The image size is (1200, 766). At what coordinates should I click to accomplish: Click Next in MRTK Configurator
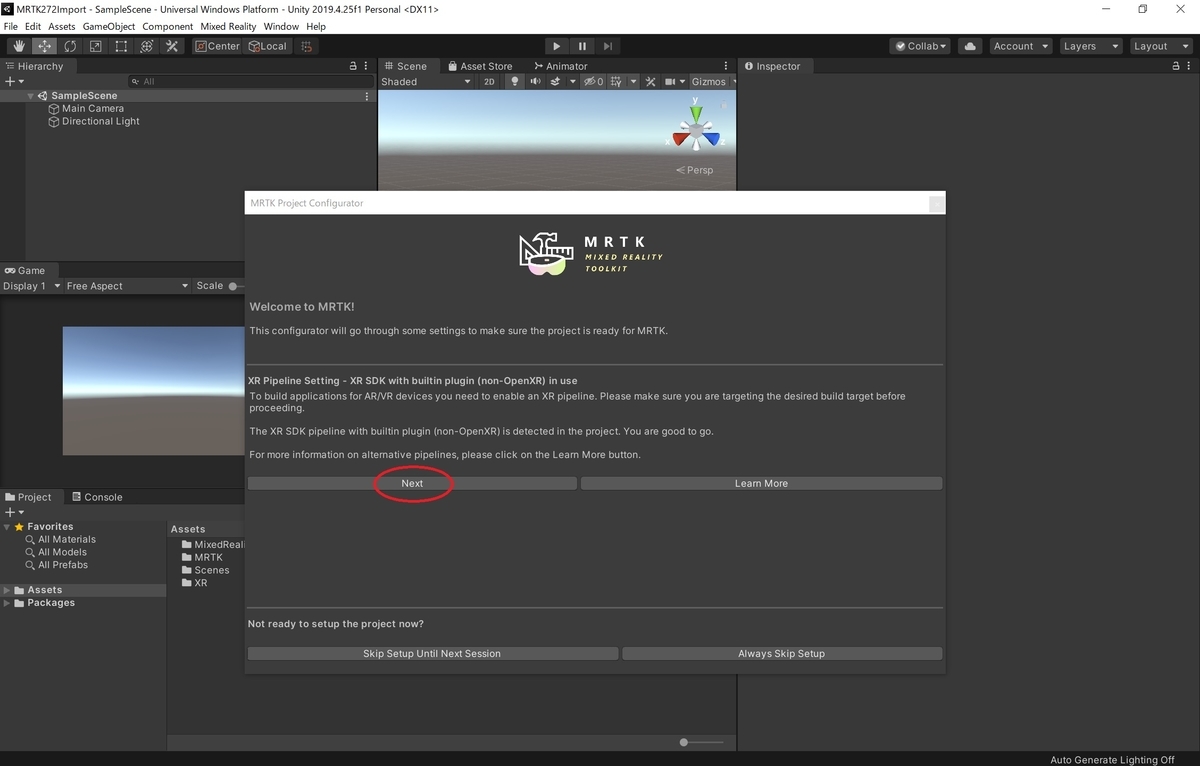click(x=412, y=483)
